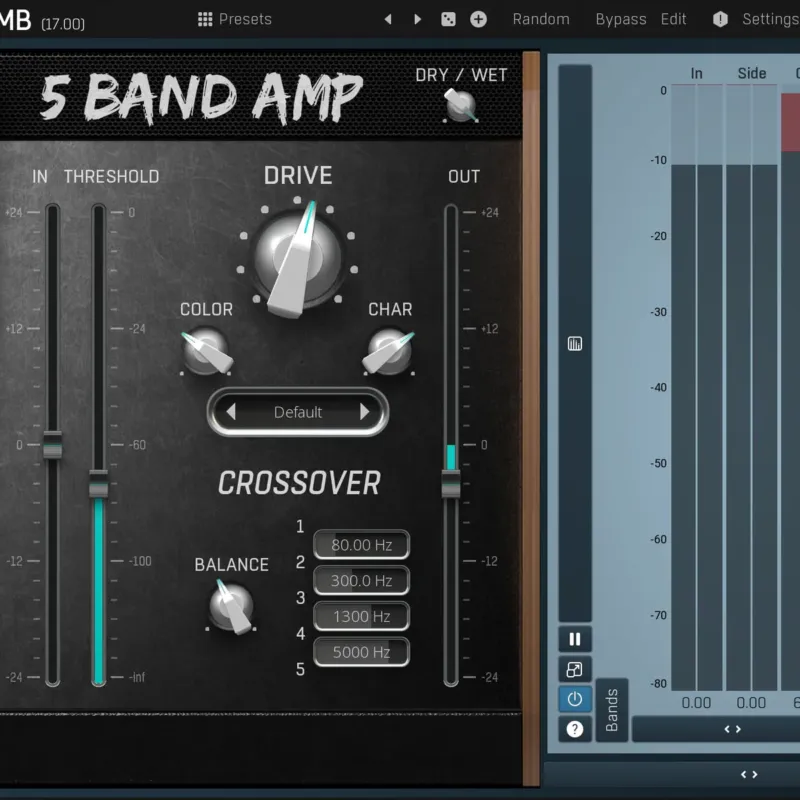Open the Settings menu
Viewport: 800px width, 800px height.
(771, 19)
